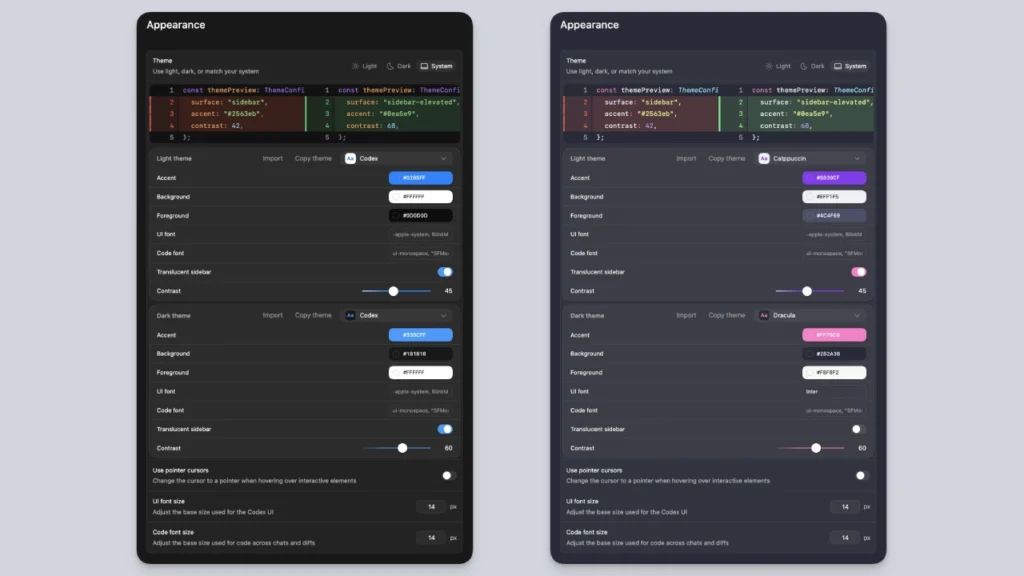Click the Aa icon in Codex light theme row

tap(350, 158)
